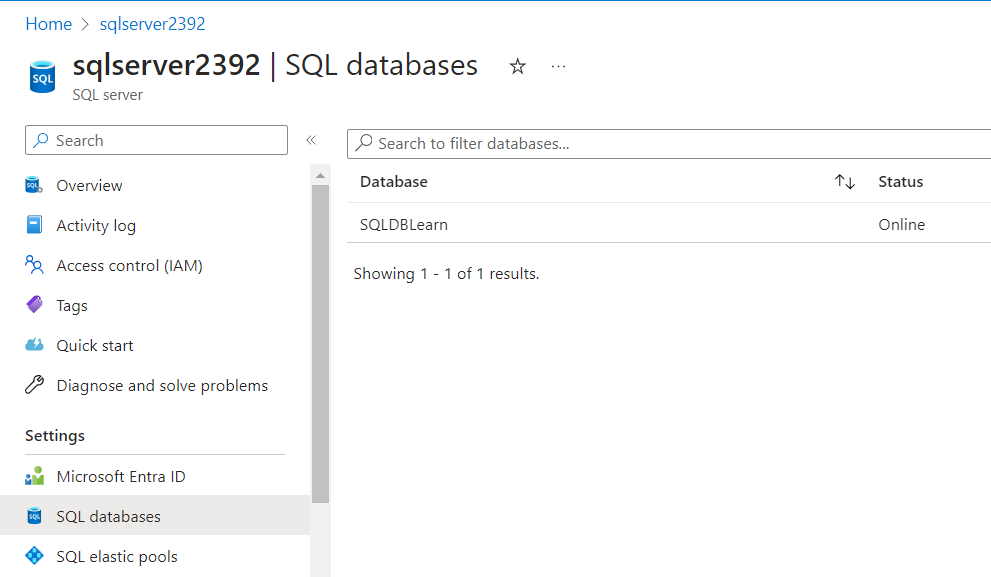991x577 pixels.
Task: Open the Activity log menu item
Action: tap(96, 226)
